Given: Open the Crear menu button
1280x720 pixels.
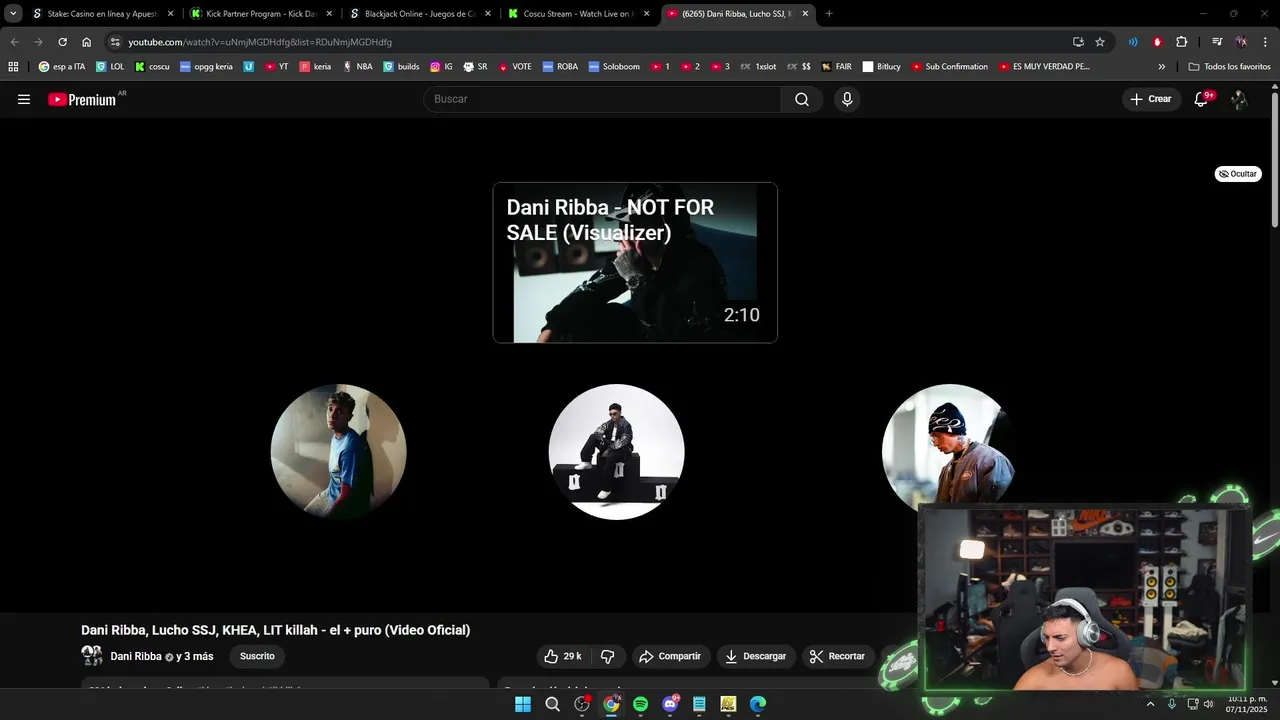Looking at the screenshot, I should point(1151,99).
